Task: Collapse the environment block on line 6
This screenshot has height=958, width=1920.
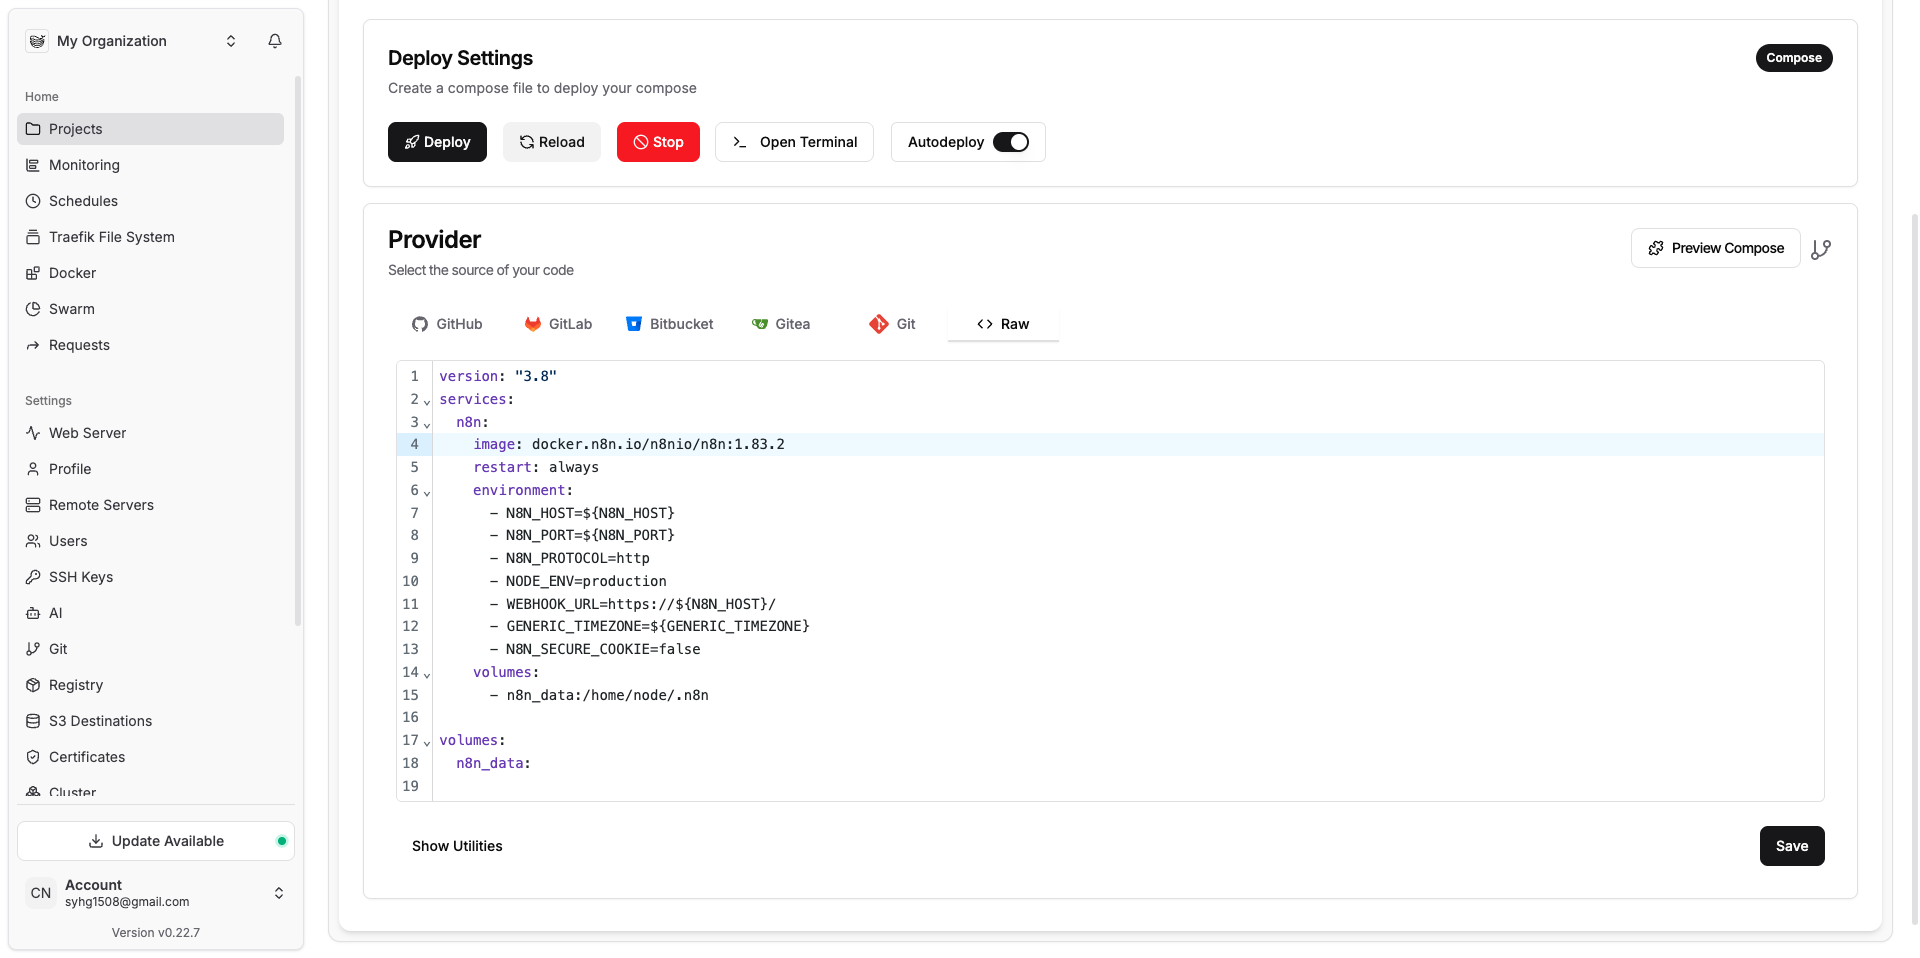Action: click(427, 492)
